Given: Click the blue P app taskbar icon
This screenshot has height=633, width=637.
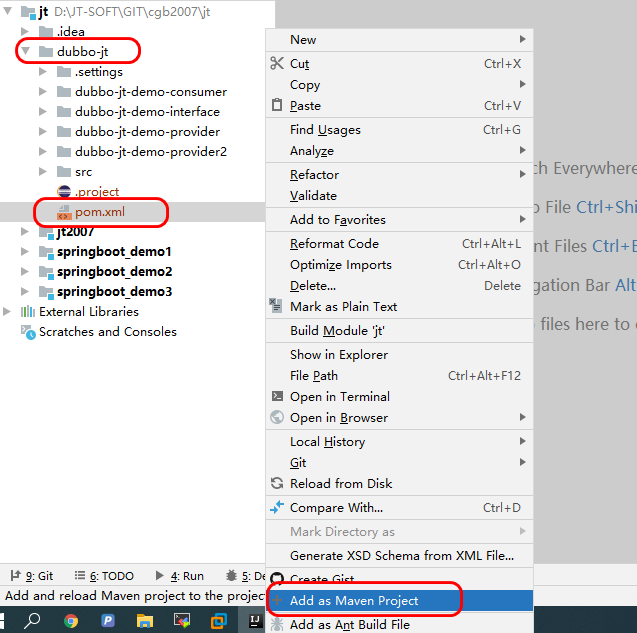Looking at the screenshot, I should 108,620.
